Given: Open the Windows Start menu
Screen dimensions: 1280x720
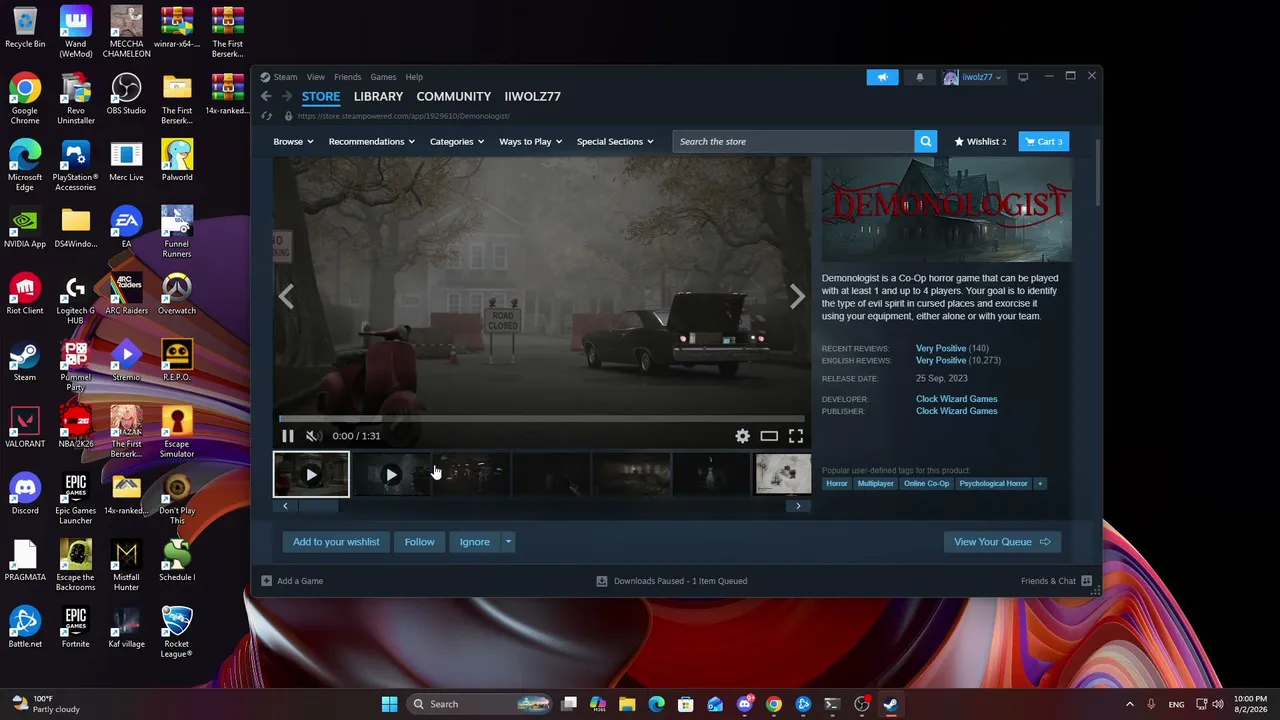Looking at the screenshot, I should click(x=389, y=704).
